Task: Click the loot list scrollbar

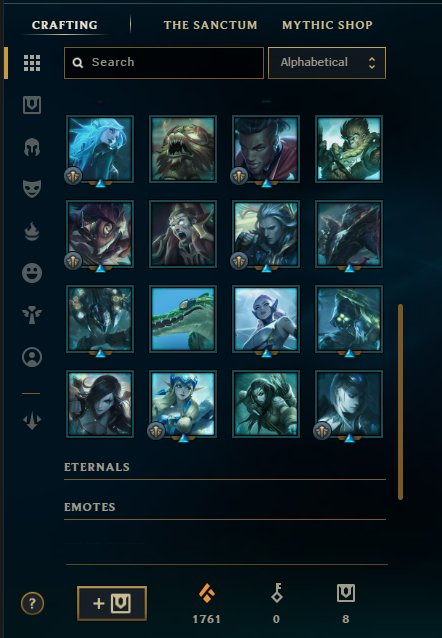Action: [x=400, y=402]
